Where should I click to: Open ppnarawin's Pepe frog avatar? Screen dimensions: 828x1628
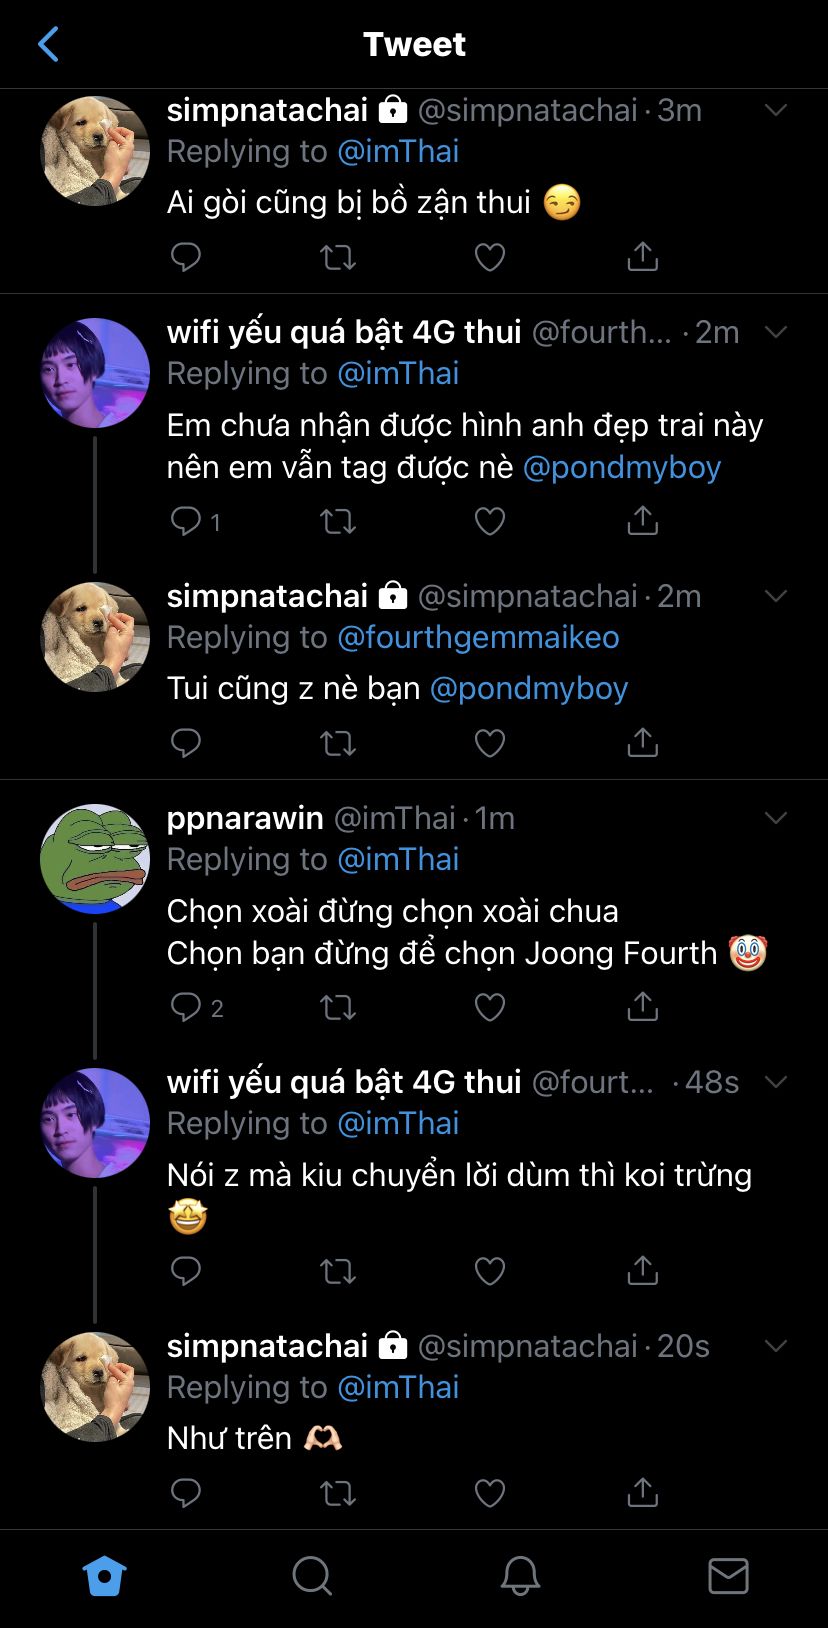tap(95, 858)
